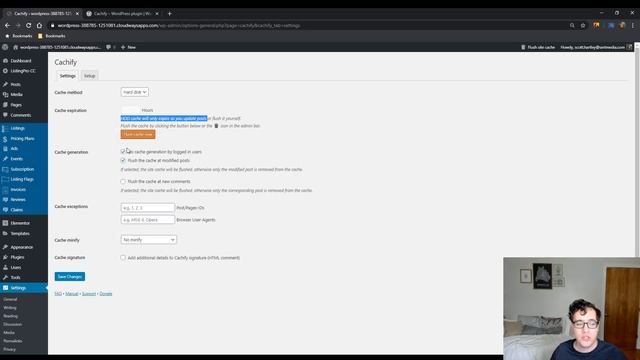Open Pricing Plans menu item

click(x=22, y=139)
